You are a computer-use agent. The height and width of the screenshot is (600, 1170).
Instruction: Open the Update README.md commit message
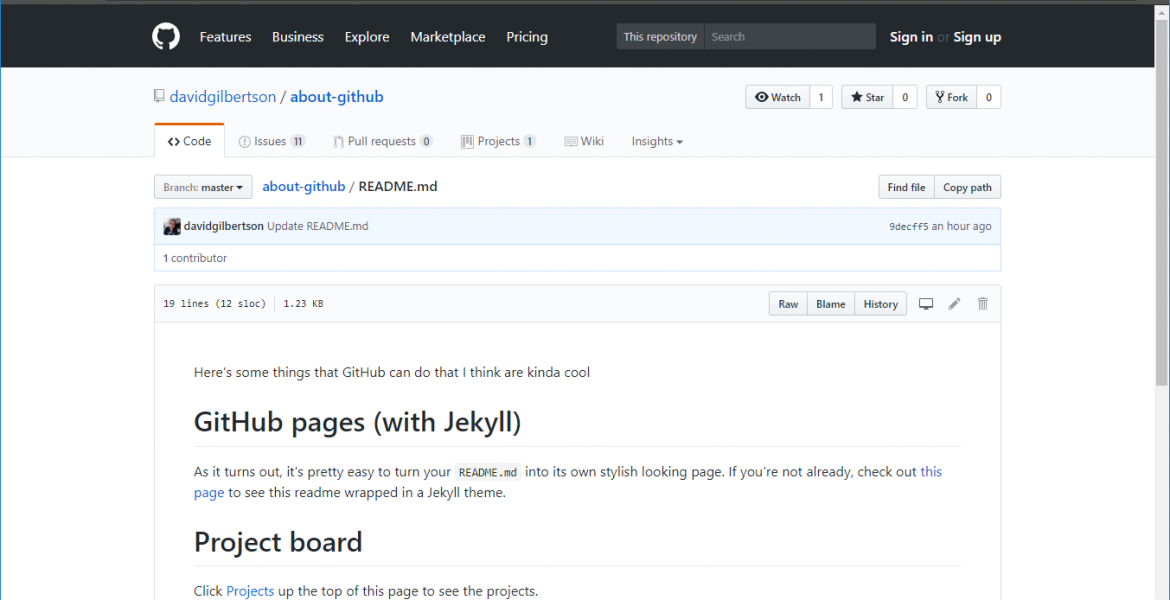click(x=318, y=226)
